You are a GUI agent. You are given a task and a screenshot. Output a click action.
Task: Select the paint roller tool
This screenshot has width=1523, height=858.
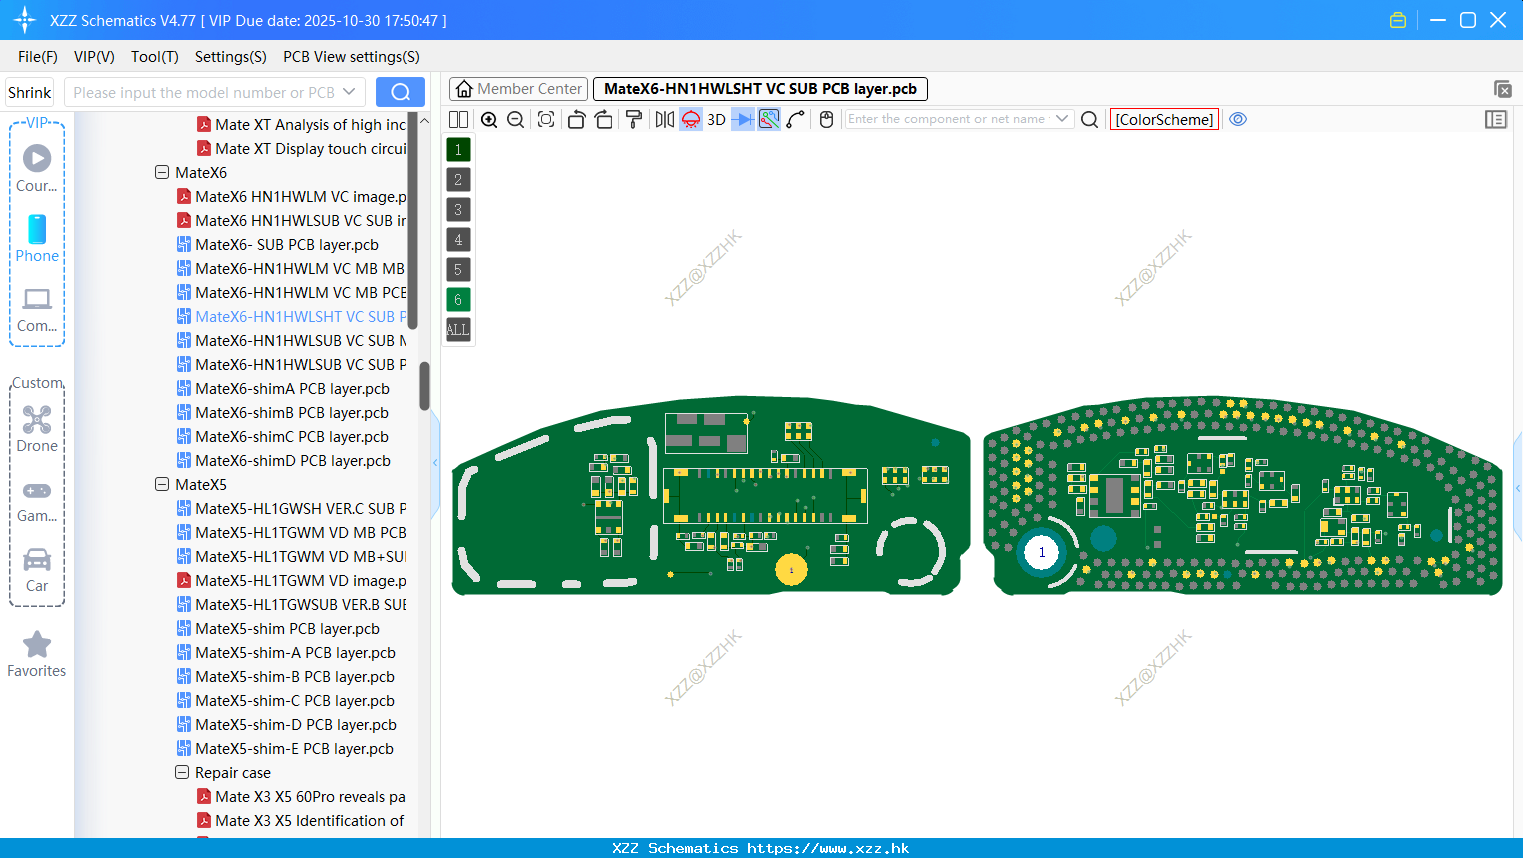pyautogui.click(x=634, y=119)
